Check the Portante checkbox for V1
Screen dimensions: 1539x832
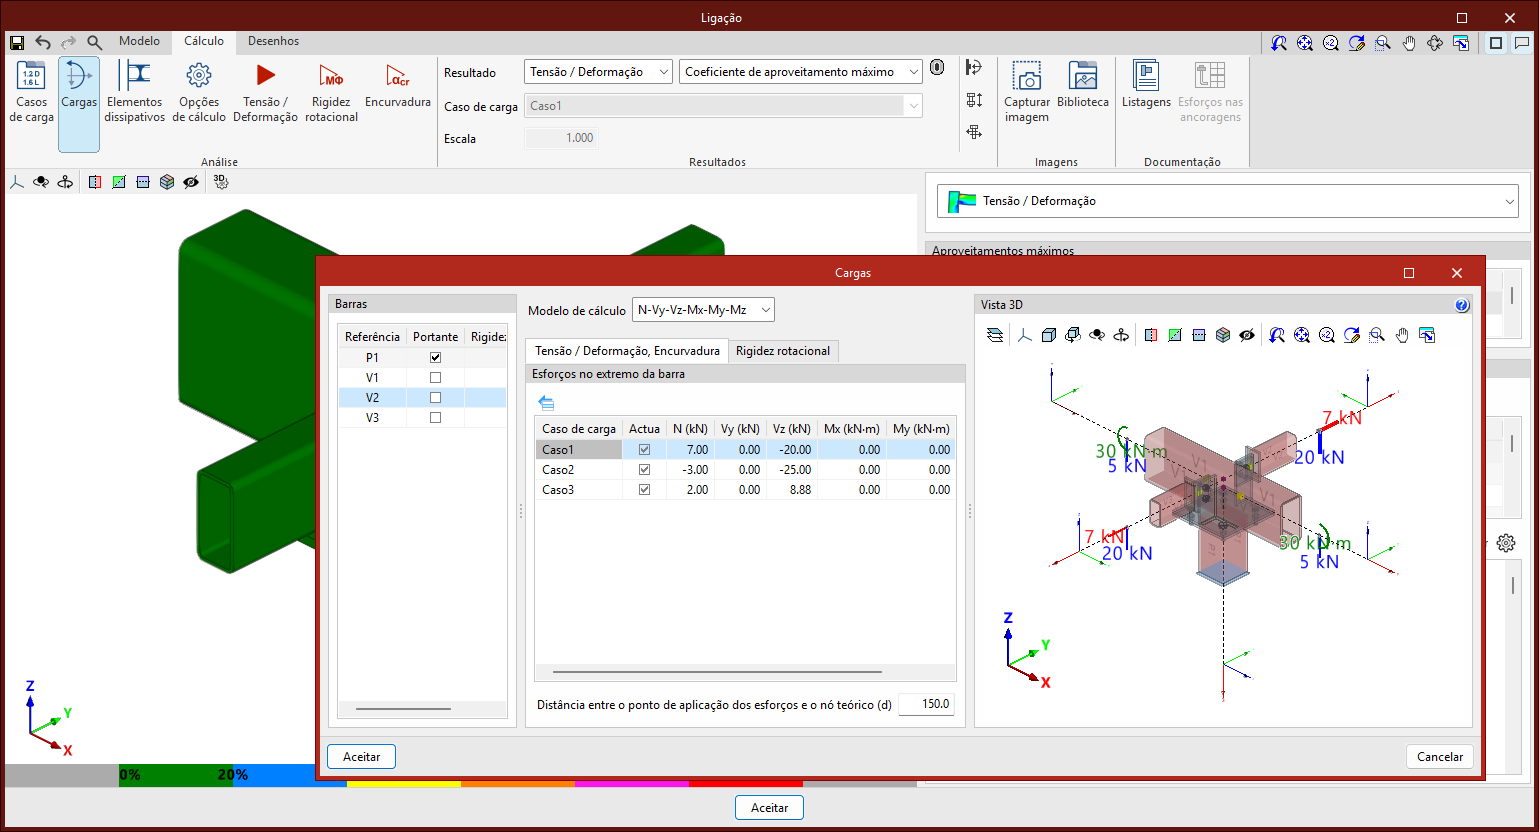(x=435, y=378)
